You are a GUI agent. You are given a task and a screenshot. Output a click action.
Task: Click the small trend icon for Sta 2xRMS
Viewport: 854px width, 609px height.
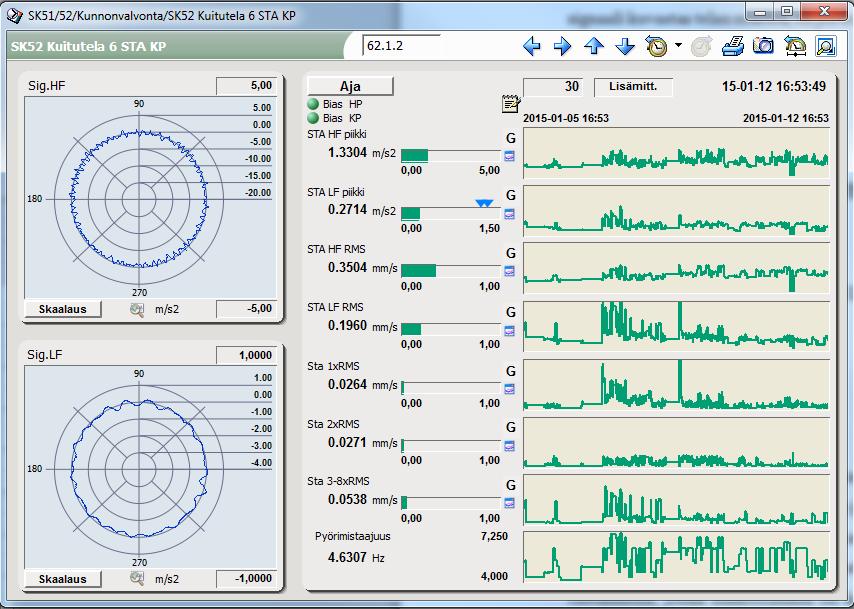(509, 446)
